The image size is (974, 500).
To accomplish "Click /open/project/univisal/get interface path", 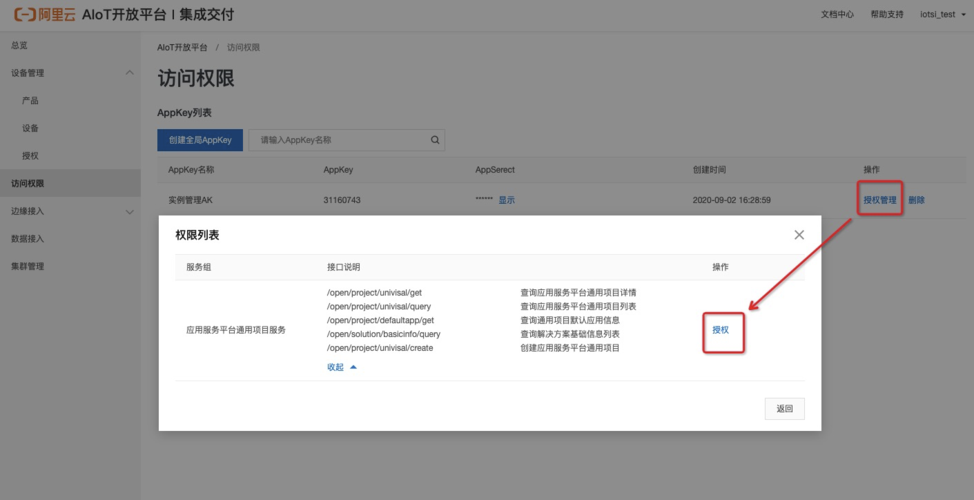I will click(375, 293).
